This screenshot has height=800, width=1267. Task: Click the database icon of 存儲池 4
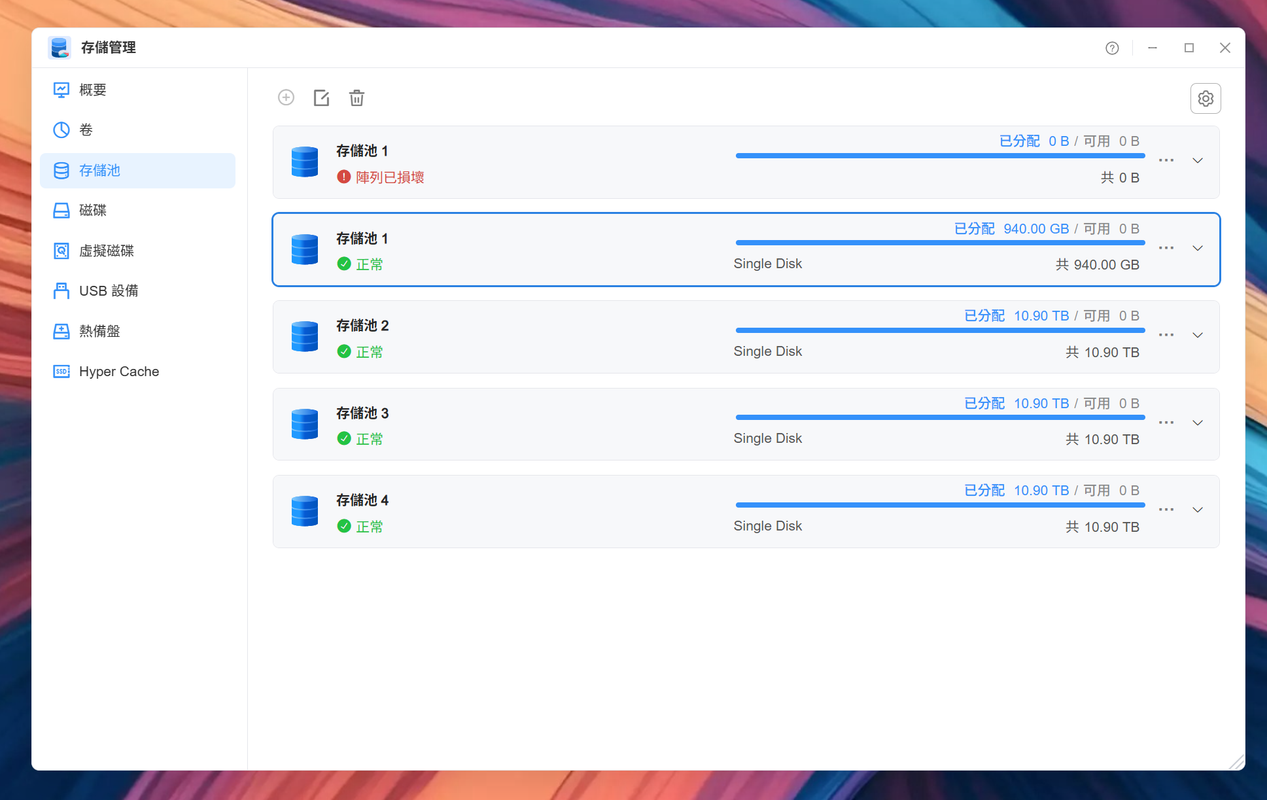coord(305,511)
